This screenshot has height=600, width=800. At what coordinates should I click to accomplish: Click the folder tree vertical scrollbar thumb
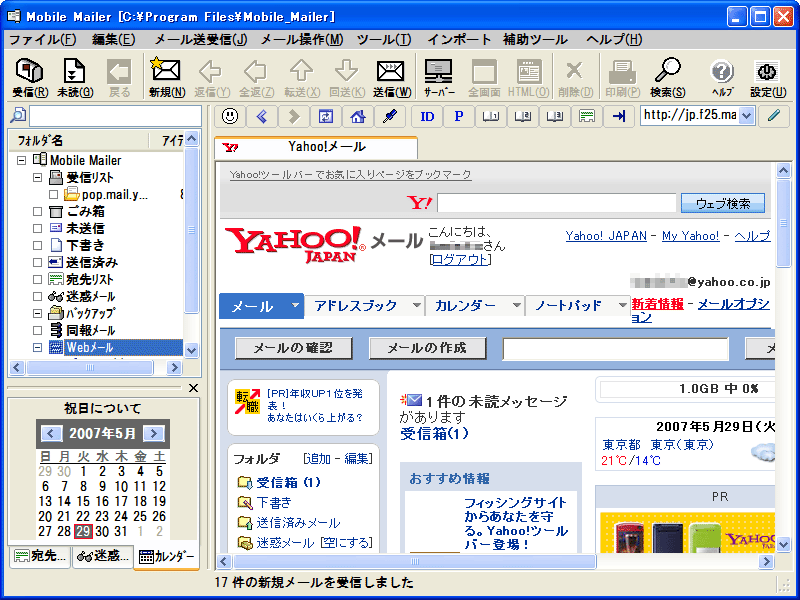191,230
